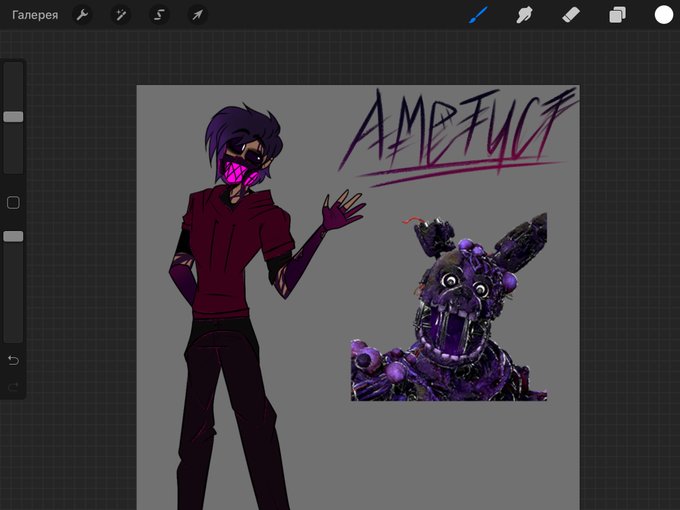Click the brush size slider handle
The height and width of the screenshot is (510, 680).
click(x=13, y=117)
